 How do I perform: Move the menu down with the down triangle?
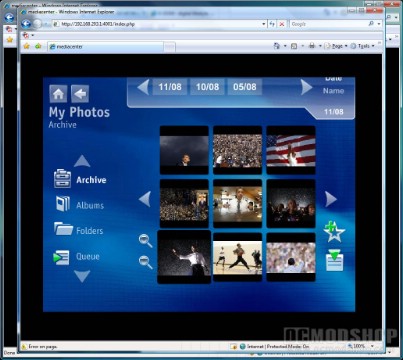(x=82, y=276)
